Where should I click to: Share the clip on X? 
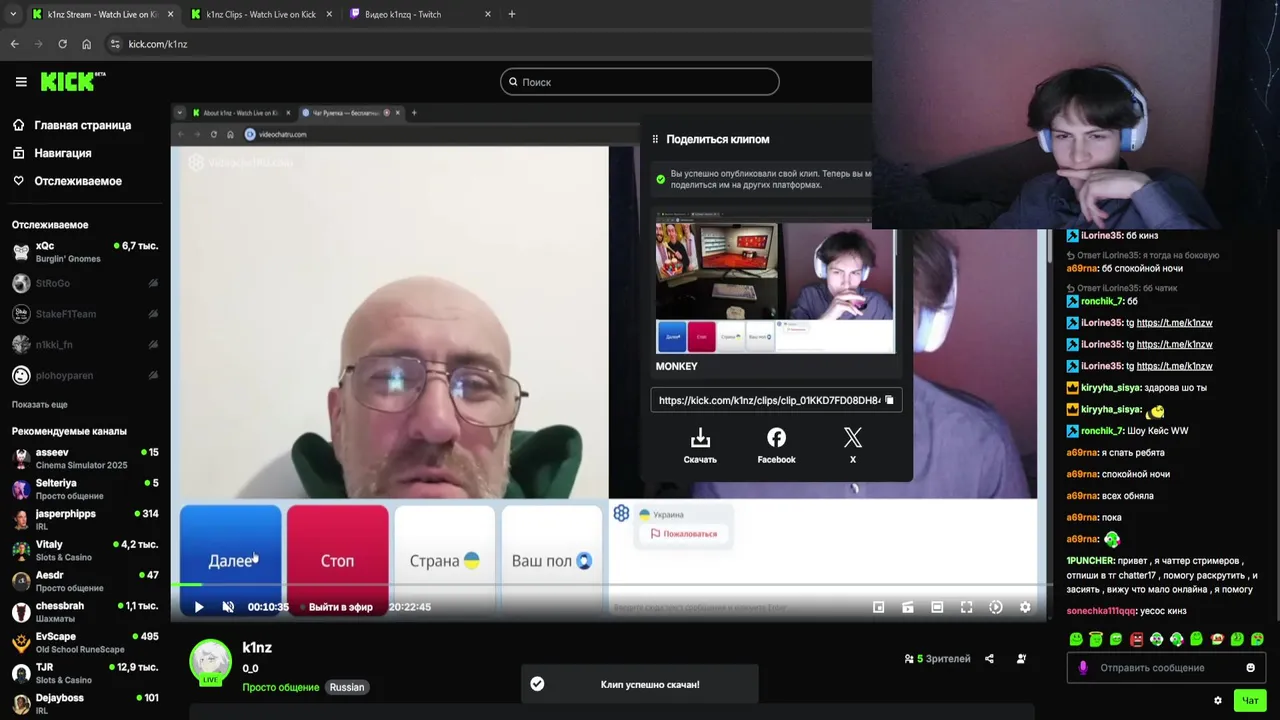click(852, 446)
